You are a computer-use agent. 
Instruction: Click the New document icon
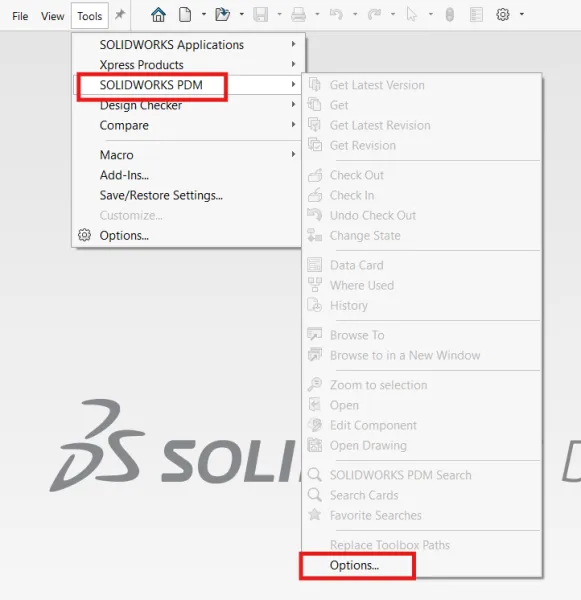185,15
